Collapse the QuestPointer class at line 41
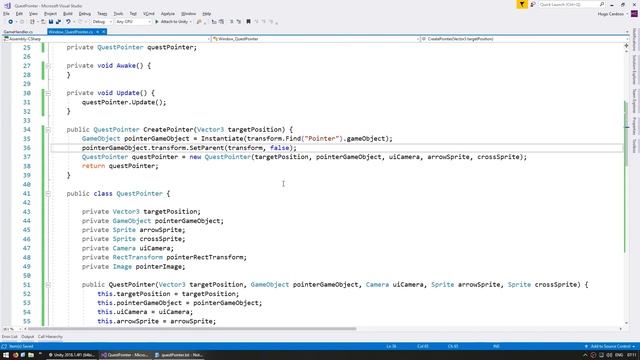This screenshot has width=640, height=360. click(48, 194)
